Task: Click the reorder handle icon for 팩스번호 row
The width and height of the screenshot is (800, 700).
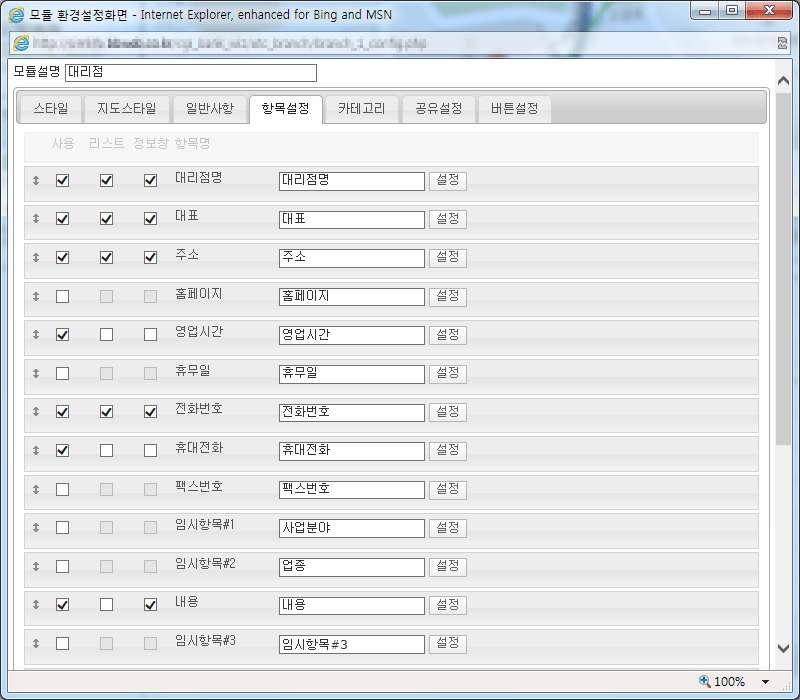Action: 36,489
